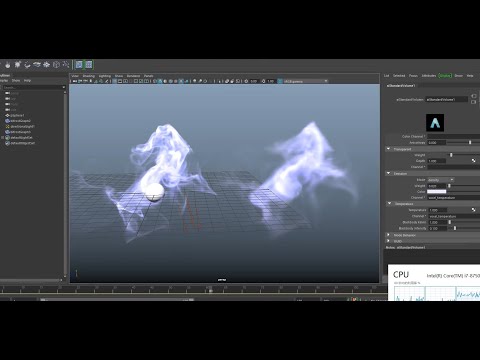Toggle Textured display in panel toolbar
This screenshot has width=480, height=360.
click(x=175, y=81)
